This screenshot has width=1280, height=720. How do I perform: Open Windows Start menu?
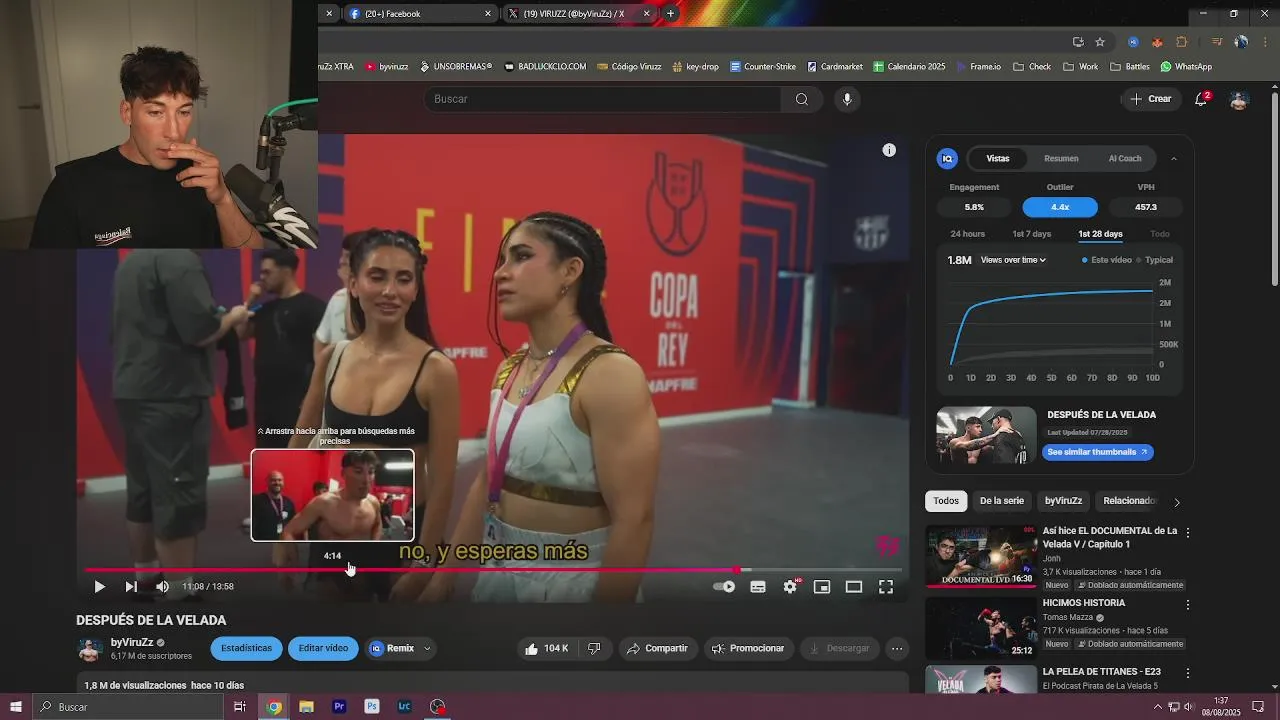[15, 707]
